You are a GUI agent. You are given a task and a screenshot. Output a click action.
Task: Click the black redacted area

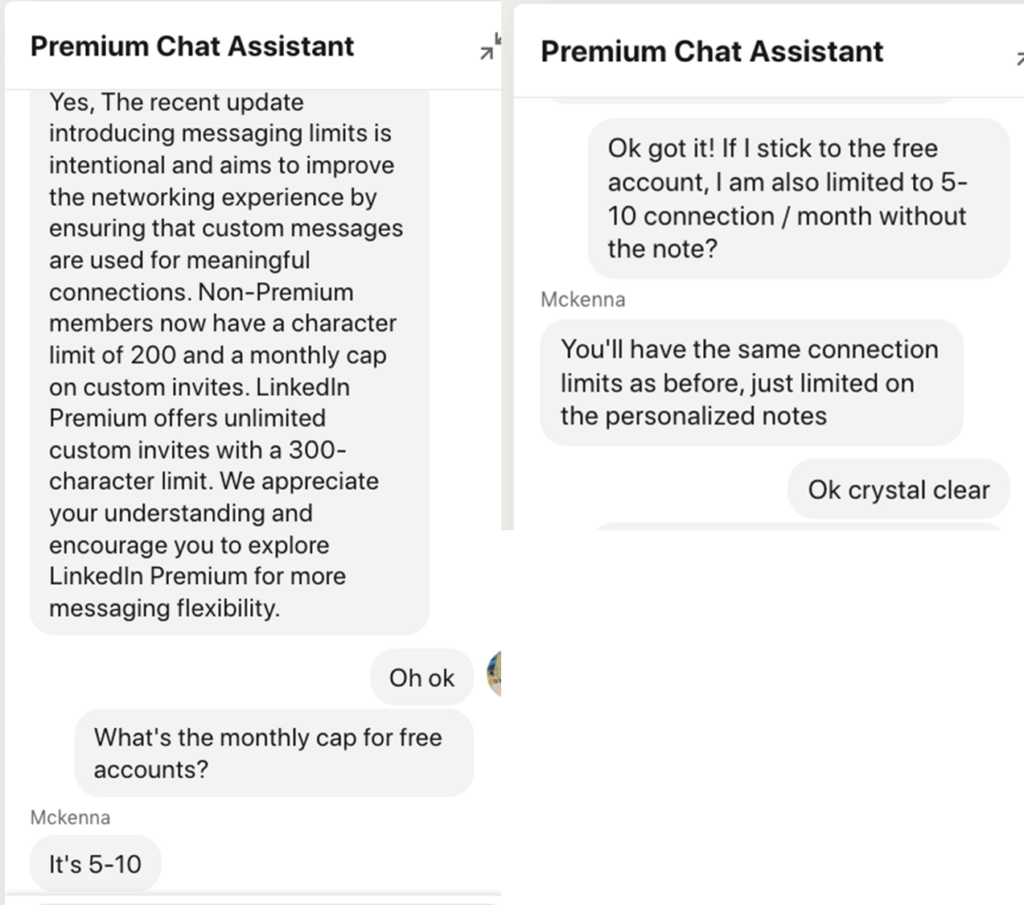point(762,718)
